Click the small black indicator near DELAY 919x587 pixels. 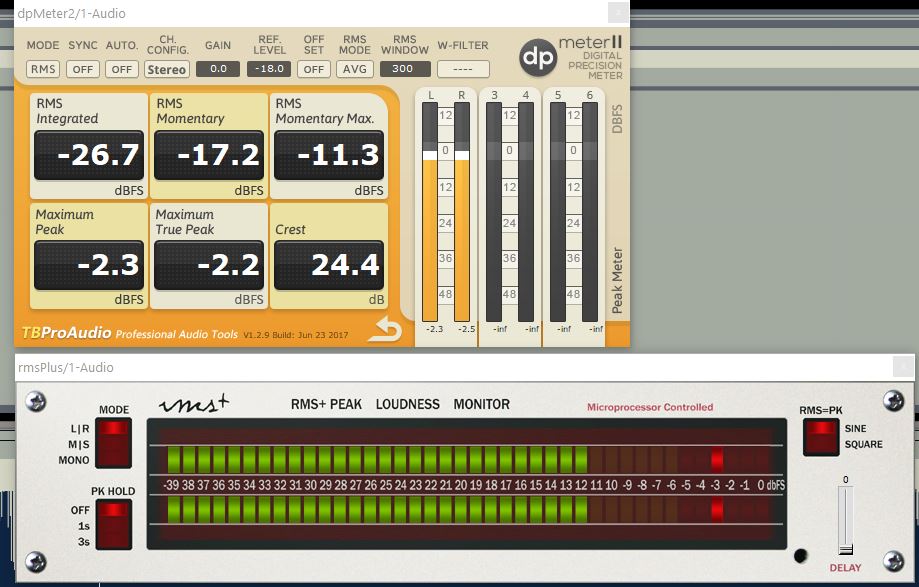[800, 555]
